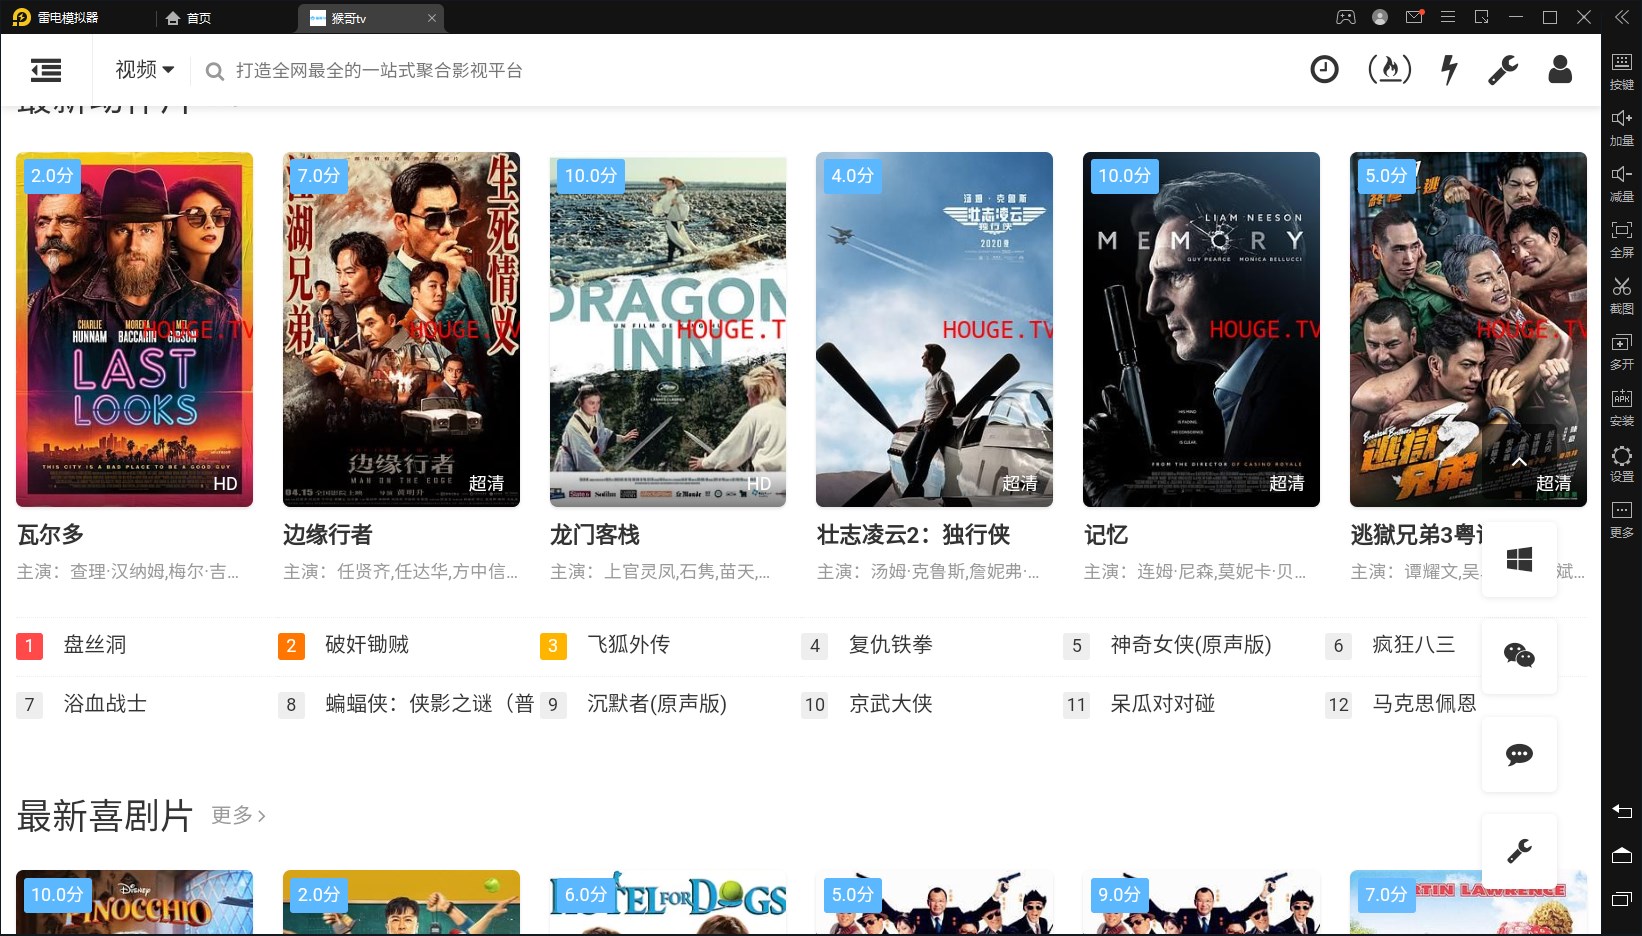Click the 边缘行者 title link
Viewport: 1642px width, 936px height.
[327, 535]
